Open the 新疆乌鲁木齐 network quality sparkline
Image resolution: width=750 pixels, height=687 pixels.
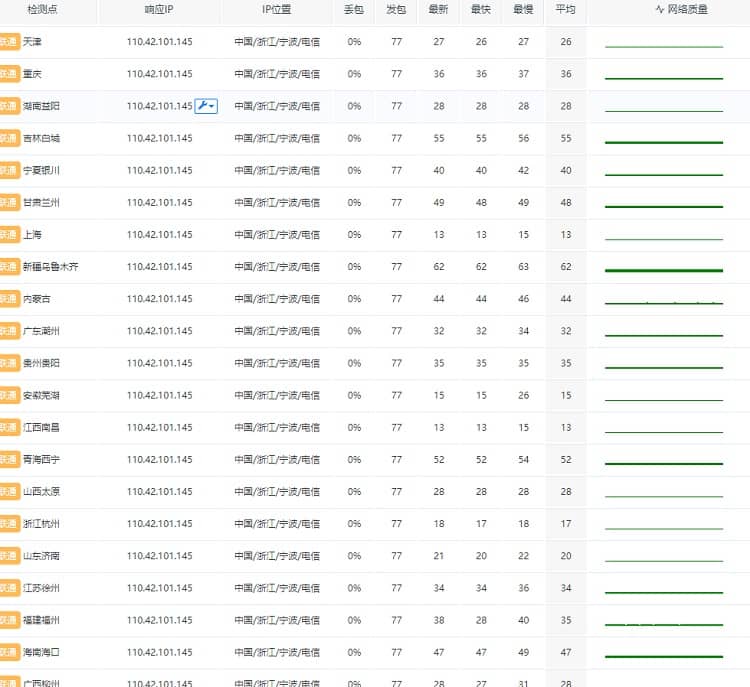(664, 270)
